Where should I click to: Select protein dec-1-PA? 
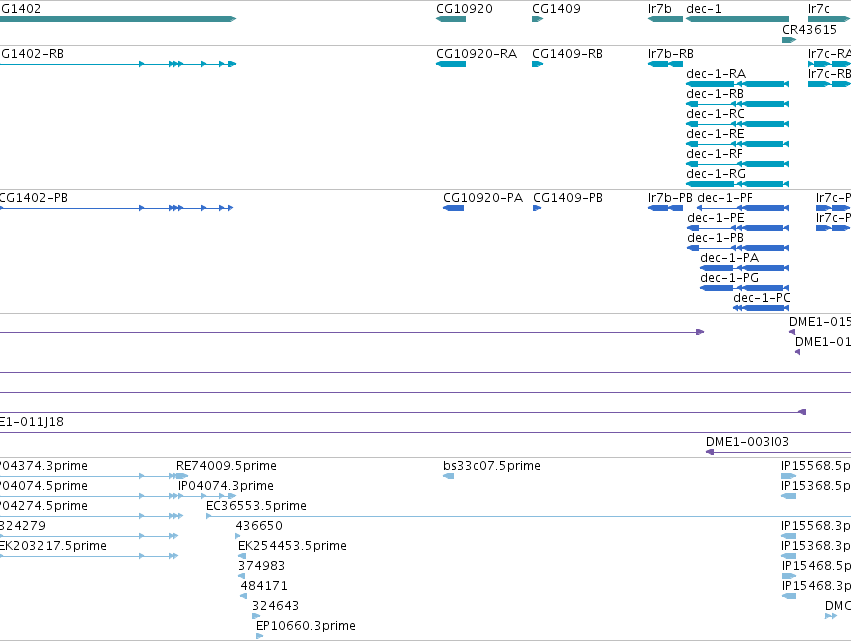point(745,268)
